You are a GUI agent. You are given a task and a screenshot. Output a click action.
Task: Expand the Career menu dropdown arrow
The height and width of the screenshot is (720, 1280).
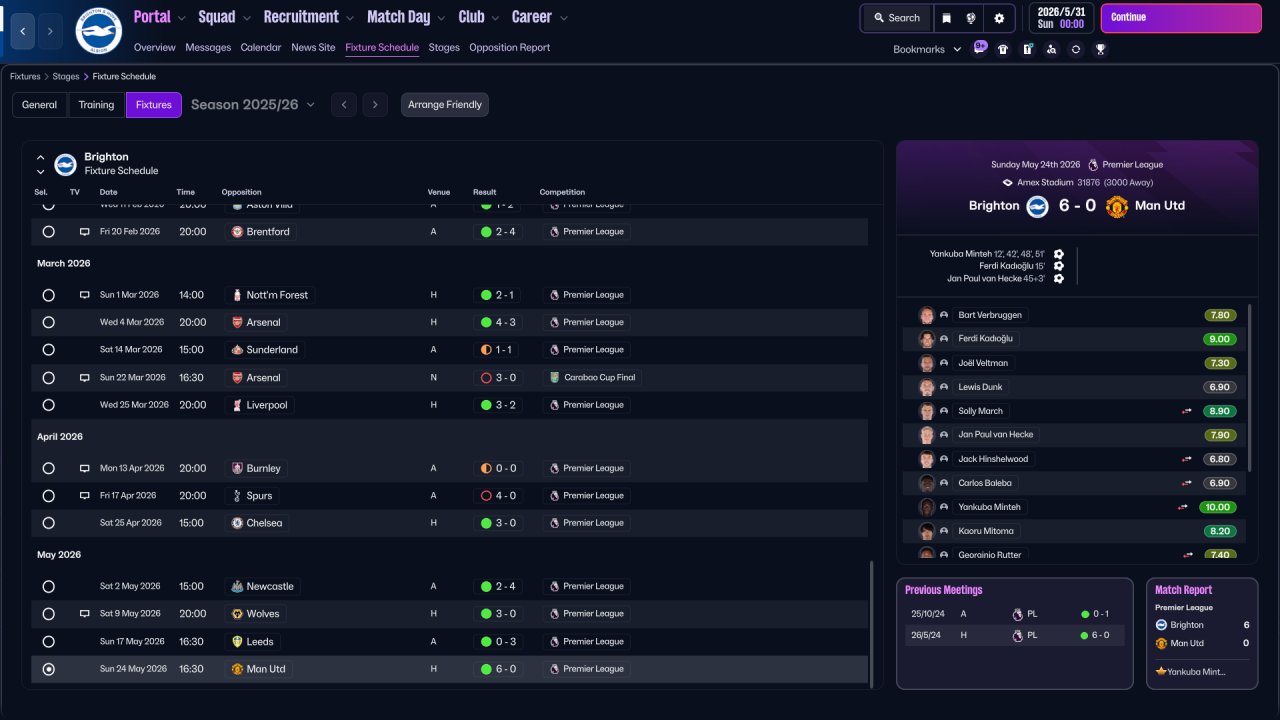pyautogui.click(x=563, y=18)
